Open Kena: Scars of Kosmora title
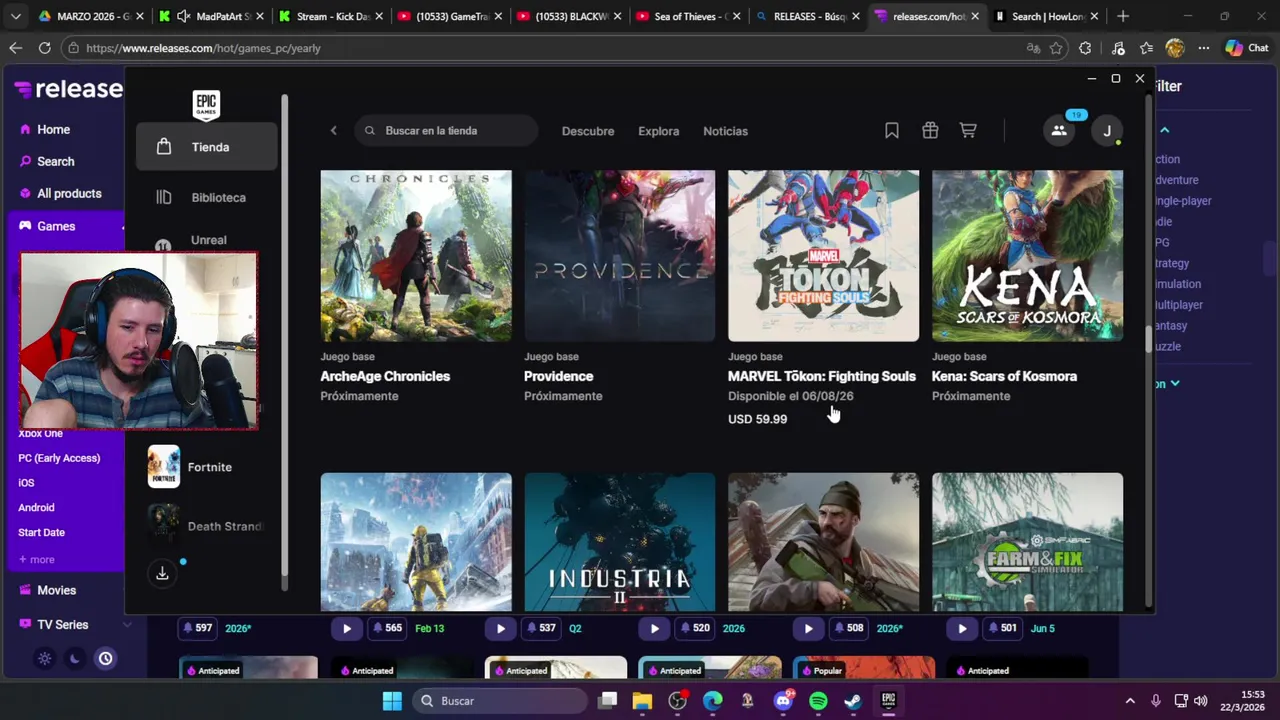 (1004, 376)
